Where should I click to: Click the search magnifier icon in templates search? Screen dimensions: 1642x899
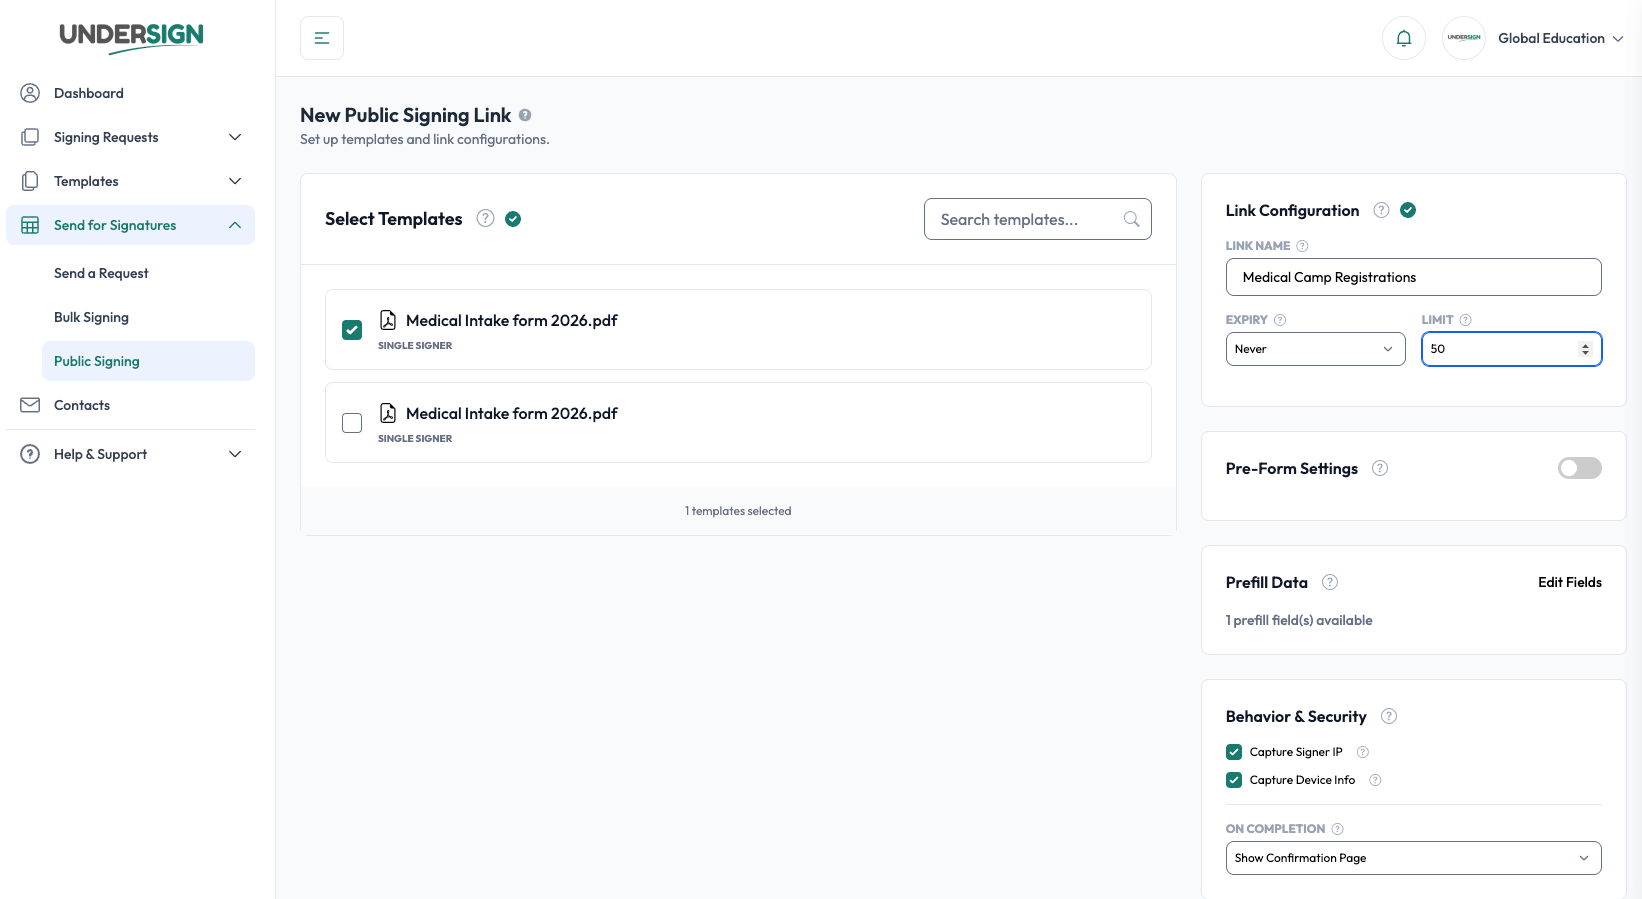pyautogui.click(x=1131, y=219)
